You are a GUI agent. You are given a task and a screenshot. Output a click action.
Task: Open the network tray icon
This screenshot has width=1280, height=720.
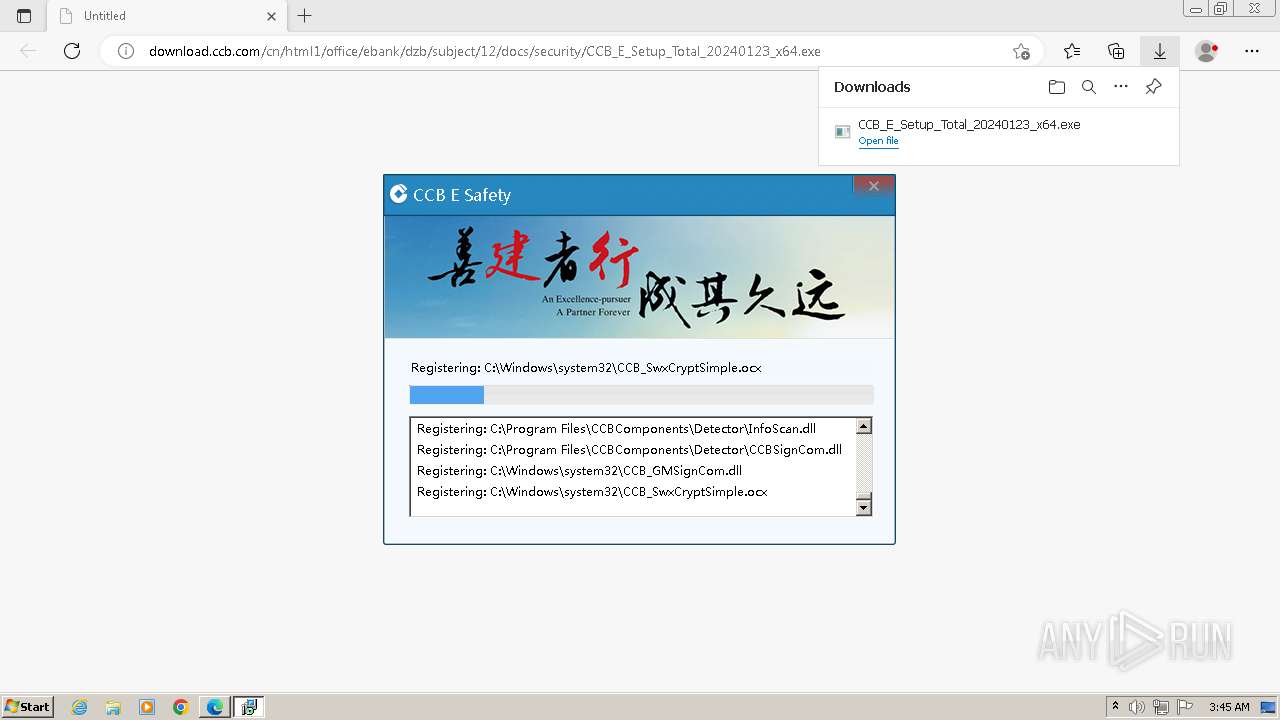coord(1161,707)
